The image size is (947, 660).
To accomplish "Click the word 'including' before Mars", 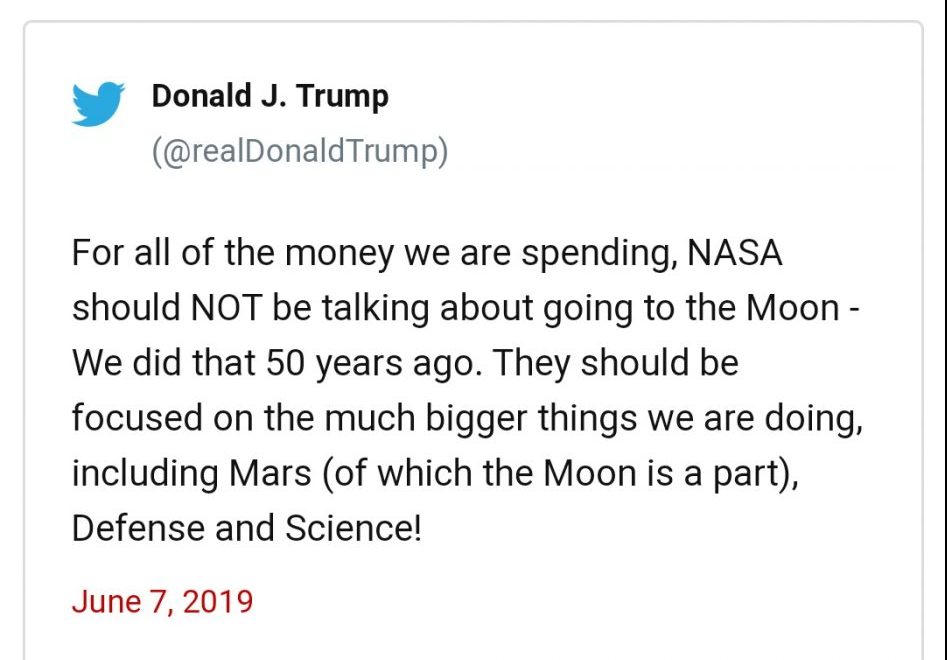I will click(x=145, y=473).
